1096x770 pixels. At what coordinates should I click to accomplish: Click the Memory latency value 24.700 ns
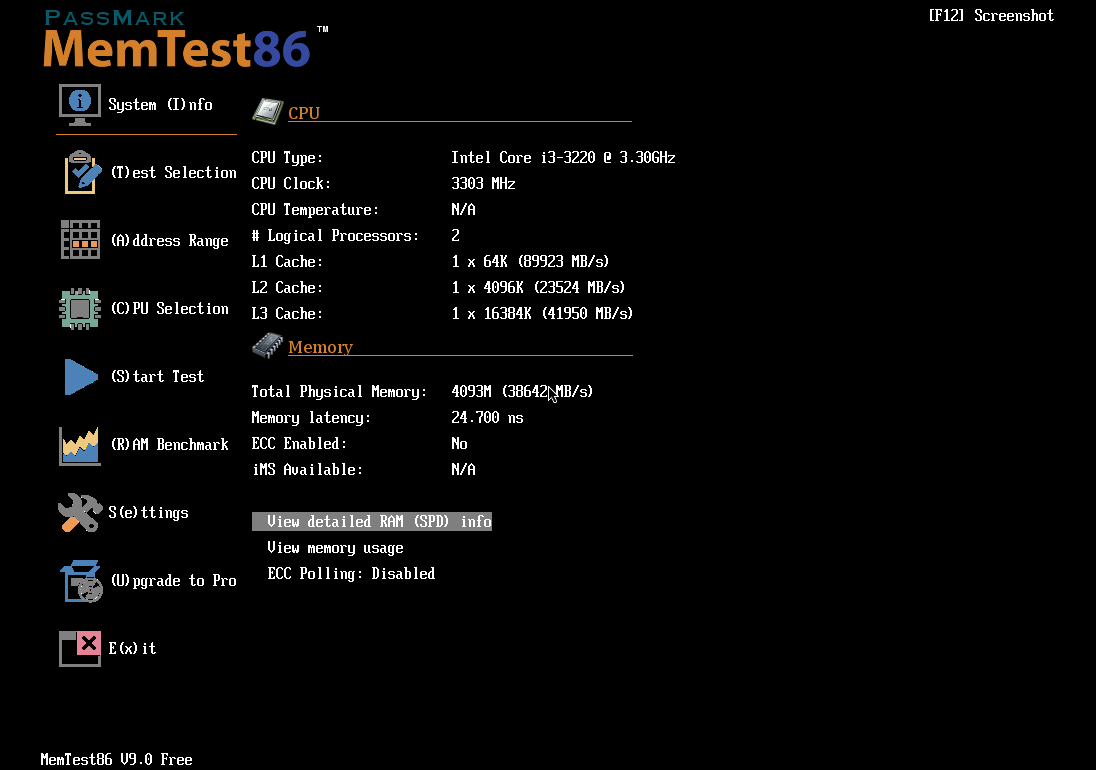coord(487,418)
